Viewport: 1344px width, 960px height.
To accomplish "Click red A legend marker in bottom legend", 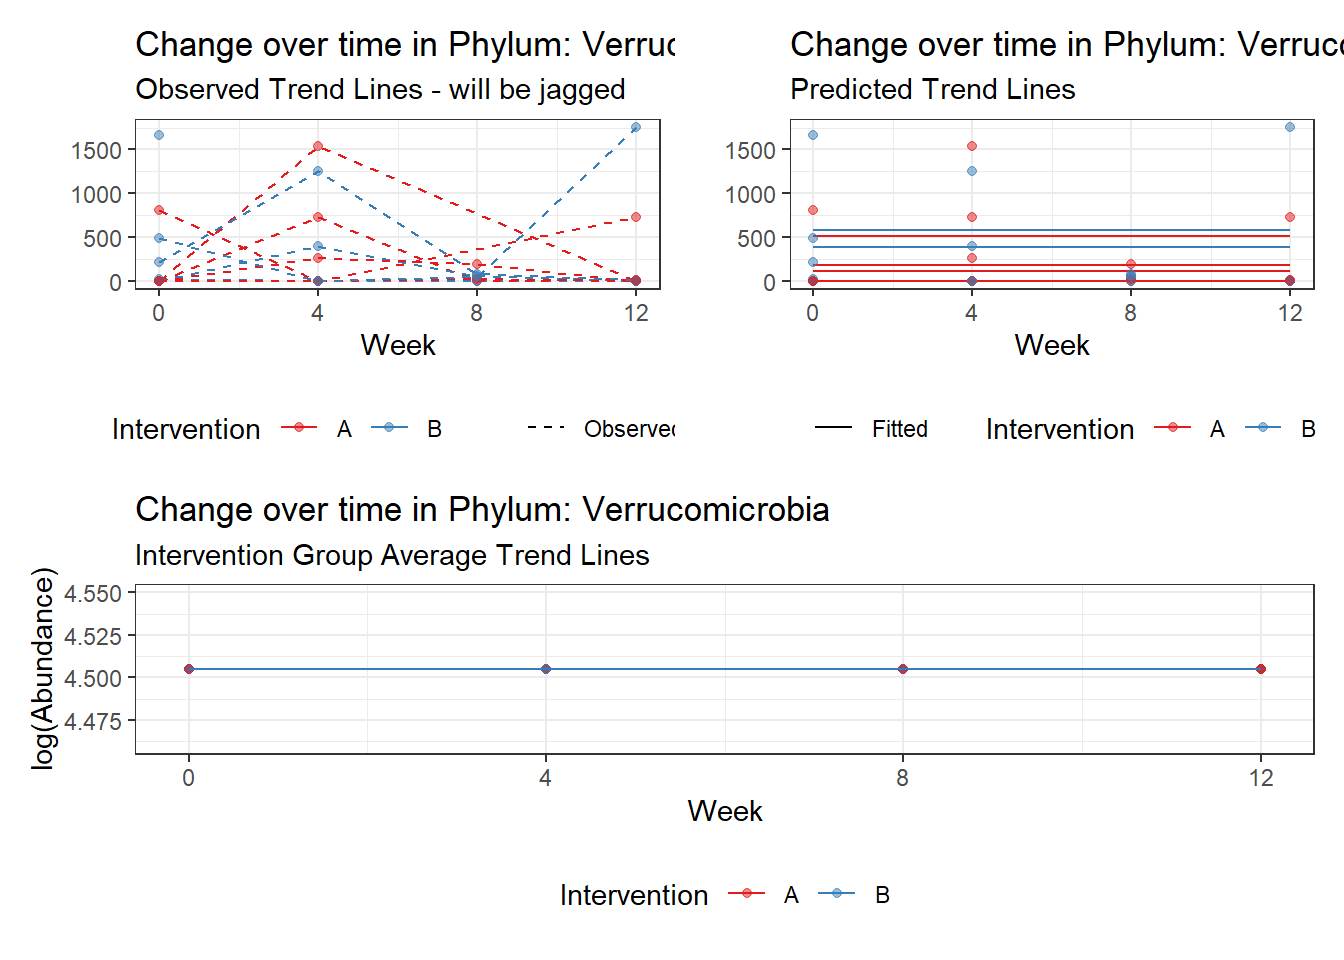I will [x=746, y=894].
